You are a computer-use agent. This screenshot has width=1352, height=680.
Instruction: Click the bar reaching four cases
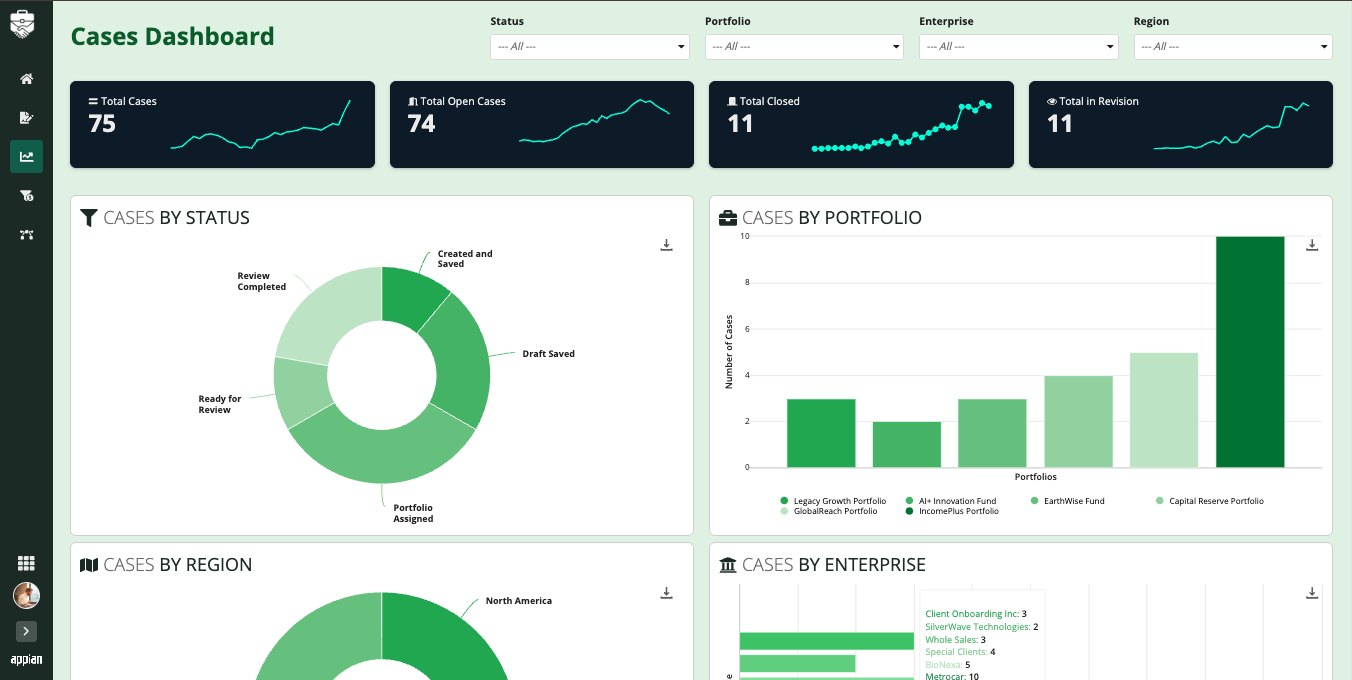pyautogui.click(x=1078, y=422)
